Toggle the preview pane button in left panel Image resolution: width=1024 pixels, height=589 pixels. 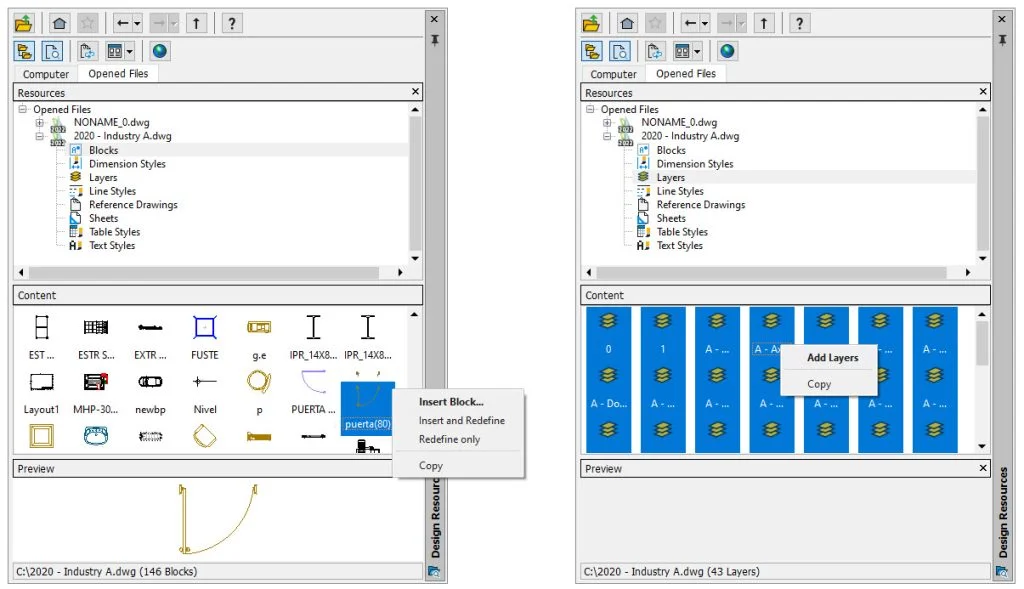coord(52,51)
